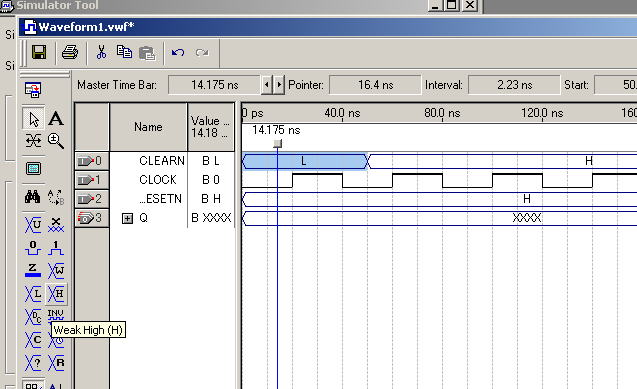The height and width of the screenshot is (389, 637).
Task: Select the Zoom magnifier tool
Action: pyautogui.click(x=56, y=141)
